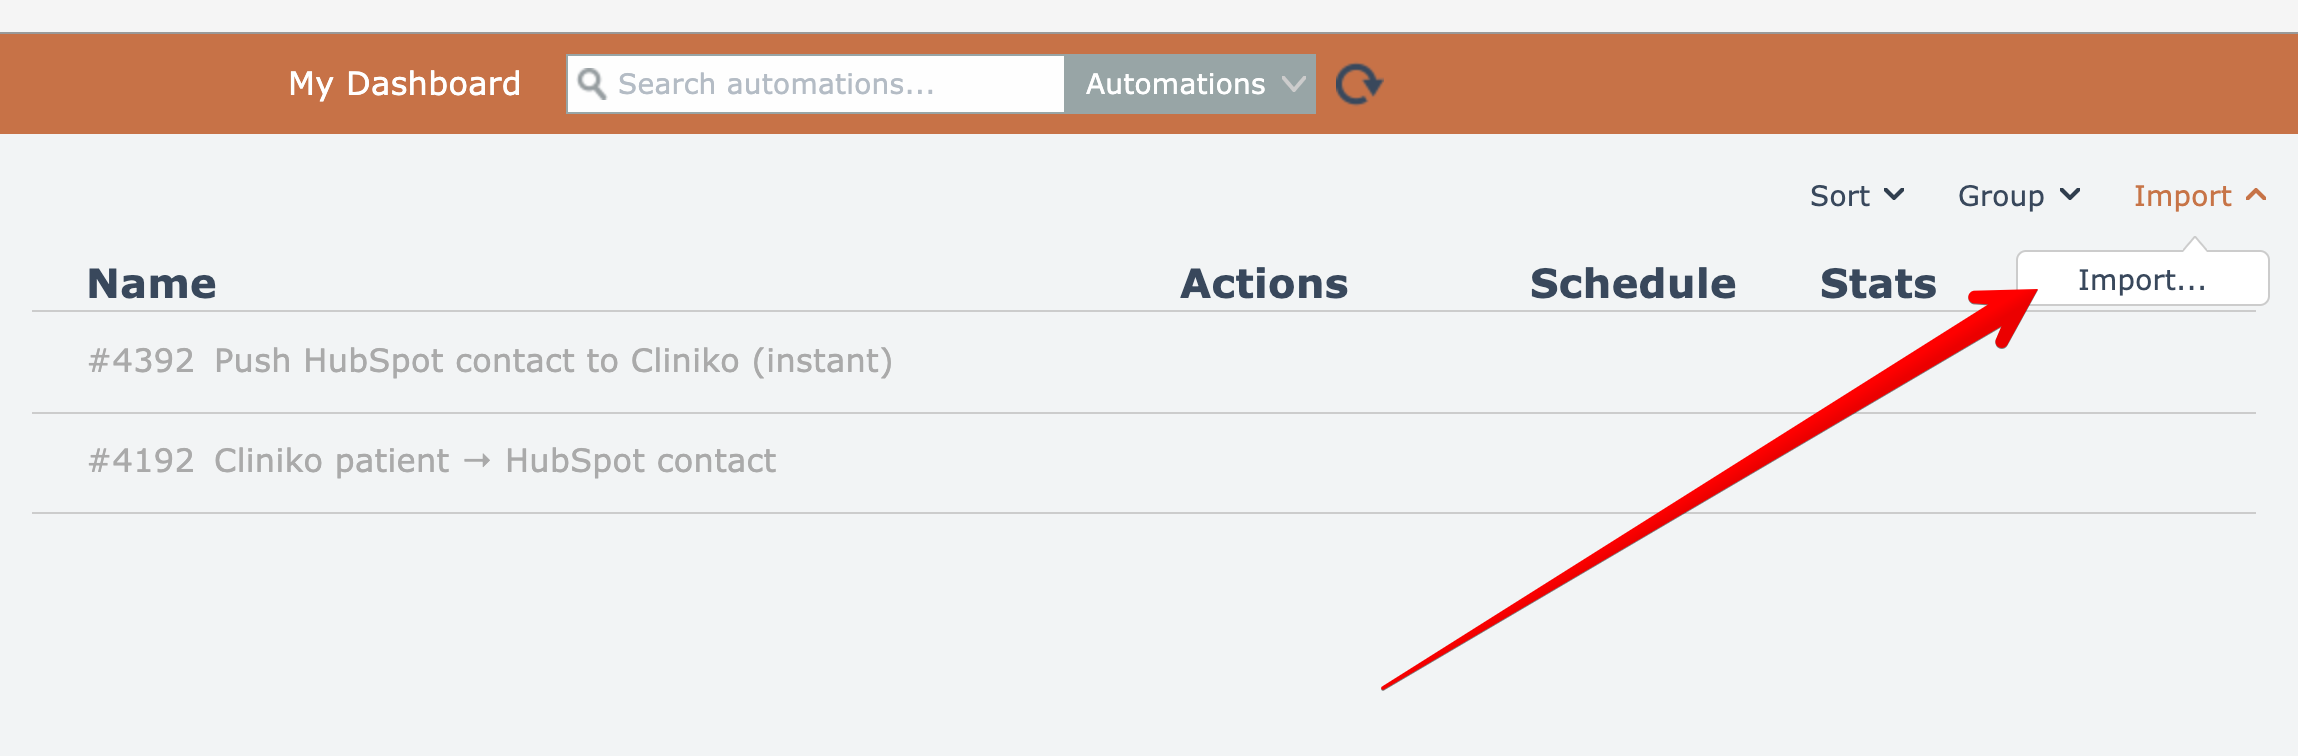Click the chevron next to Sort
This screenshot has height=756, width=2298.
click(x=1894, y=194)
